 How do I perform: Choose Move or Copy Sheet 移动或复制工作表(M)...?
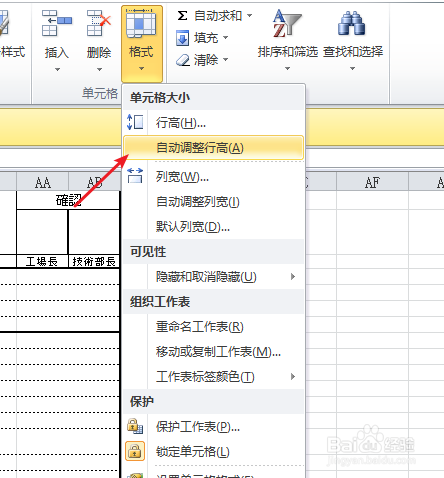coord(213,352)
